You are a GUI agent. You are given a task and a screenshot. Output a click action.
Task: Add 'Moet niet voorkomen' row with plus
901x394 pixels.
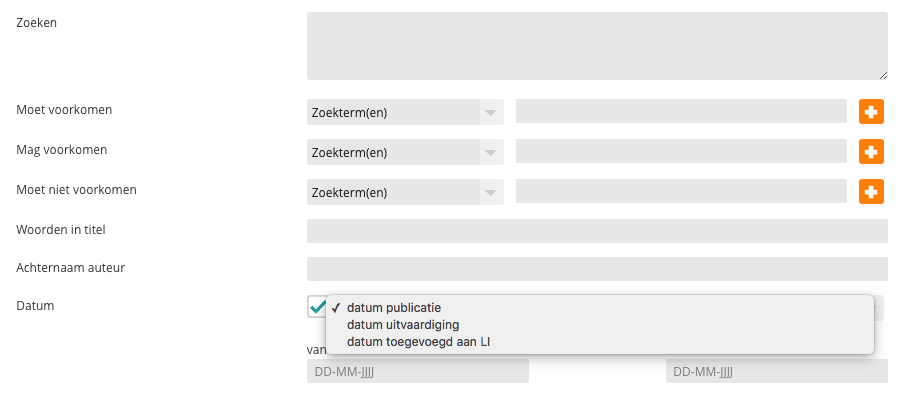[871, 192]
